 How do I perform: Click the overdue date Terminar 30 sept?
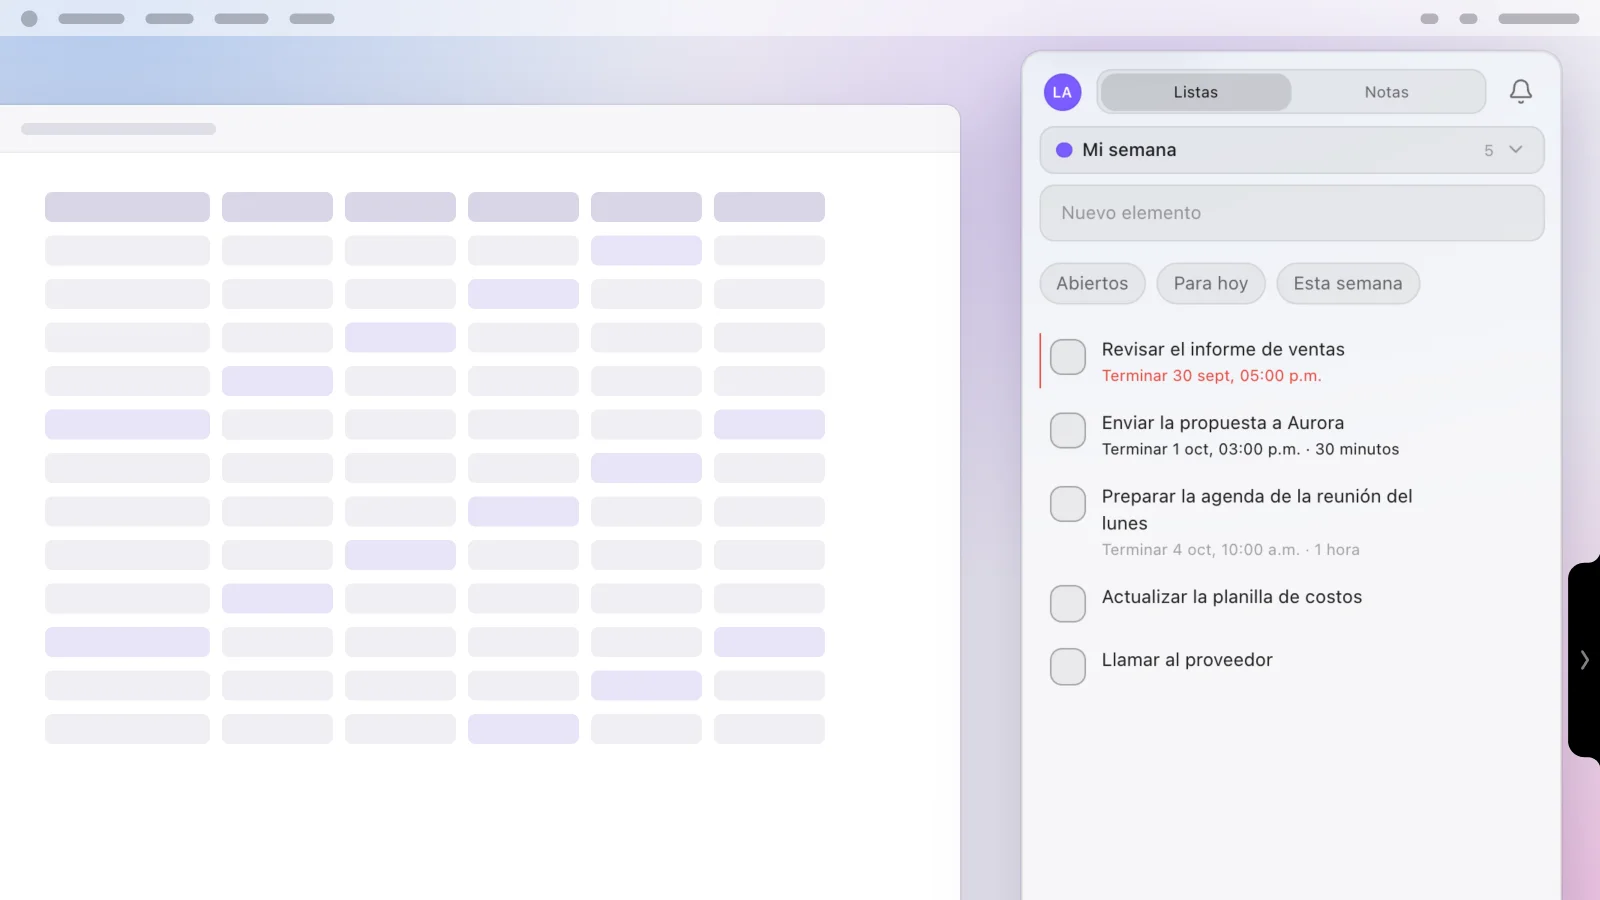coord(1212,376)
